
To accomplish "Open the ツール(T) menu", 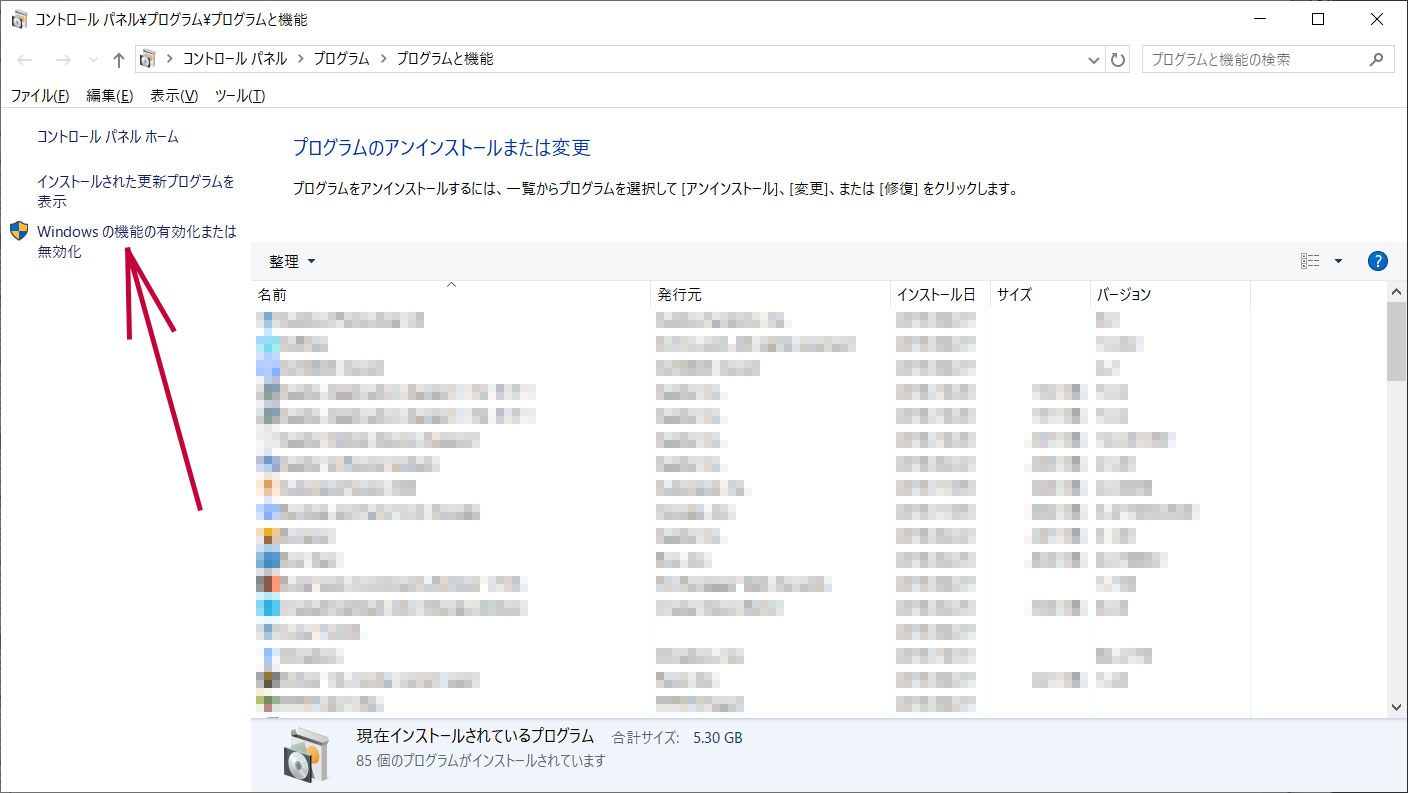I will coord(240,96).
